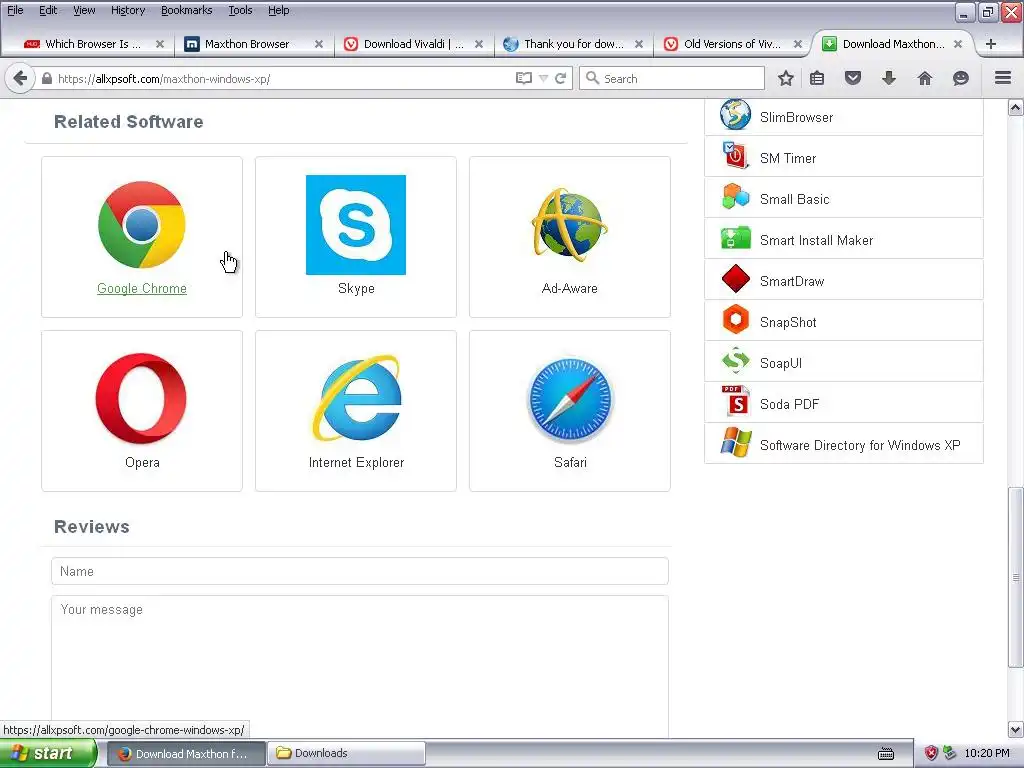Image resolution: width=1024 pixels, height=768 pixels.
Task: Click the Your message text area
Action: (360, 666)
